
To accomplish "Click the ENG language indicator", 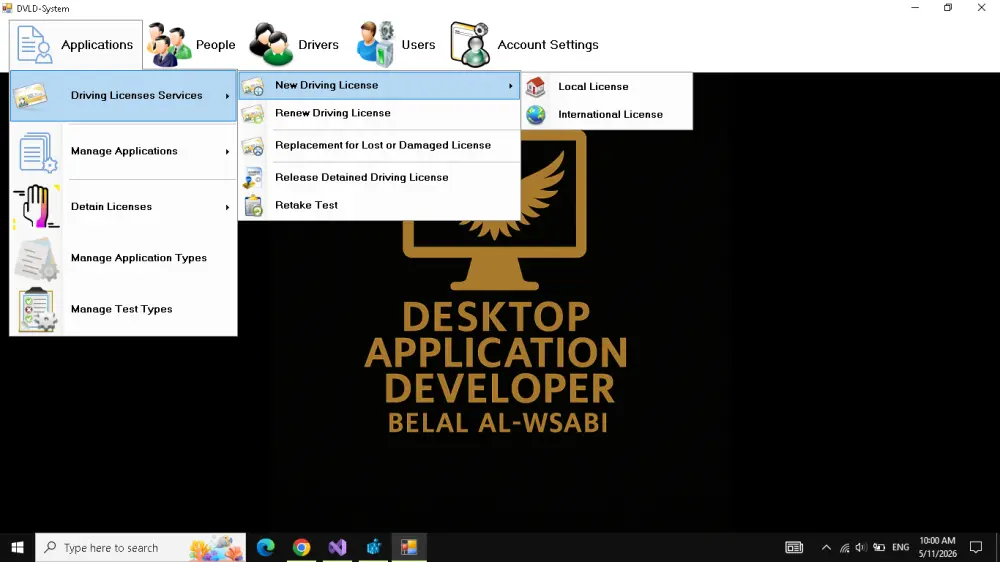I will [901, 547].
